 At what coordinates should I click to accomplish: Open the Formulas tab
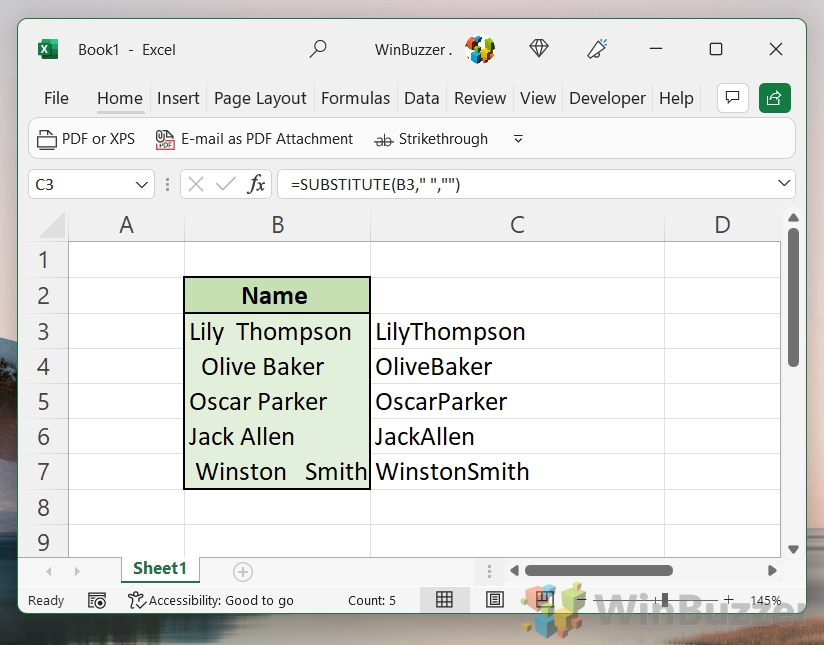[355, 98]
